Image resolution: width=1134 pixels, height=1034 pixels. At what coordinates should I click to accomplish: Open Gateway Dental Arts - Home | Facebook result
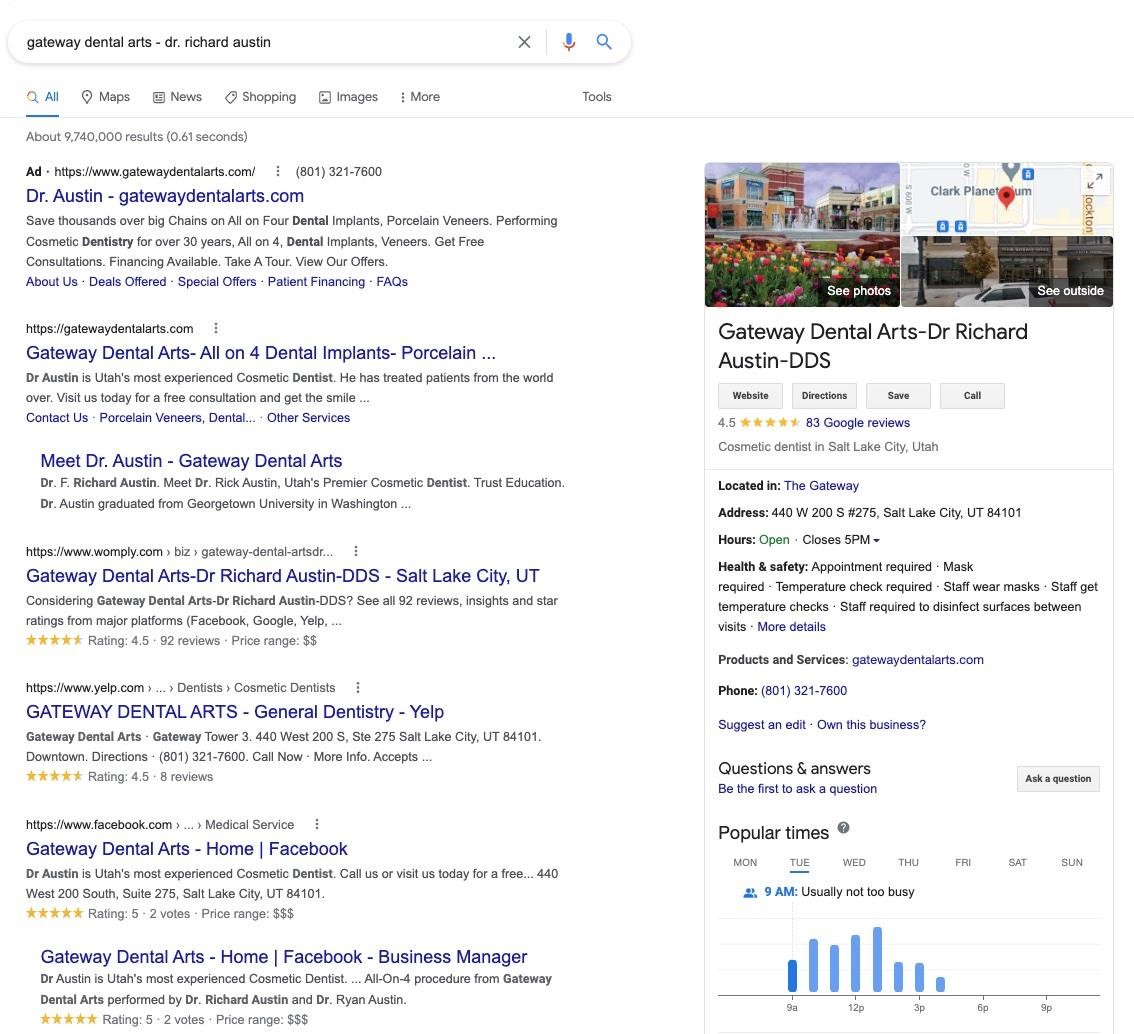click(187, 849)
